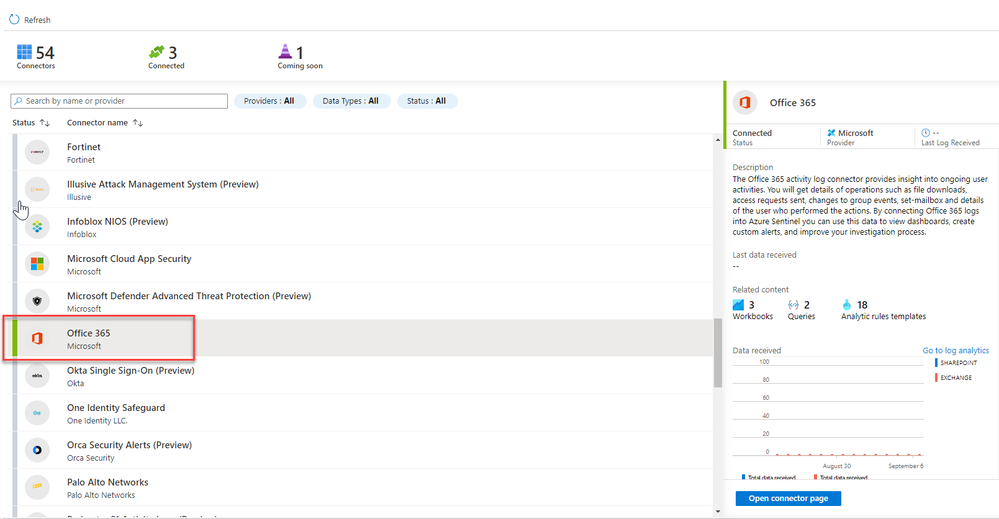The height and width of the screenshot is (519, 999).
Task: Sort list by Status column
Action: [31, 122]
